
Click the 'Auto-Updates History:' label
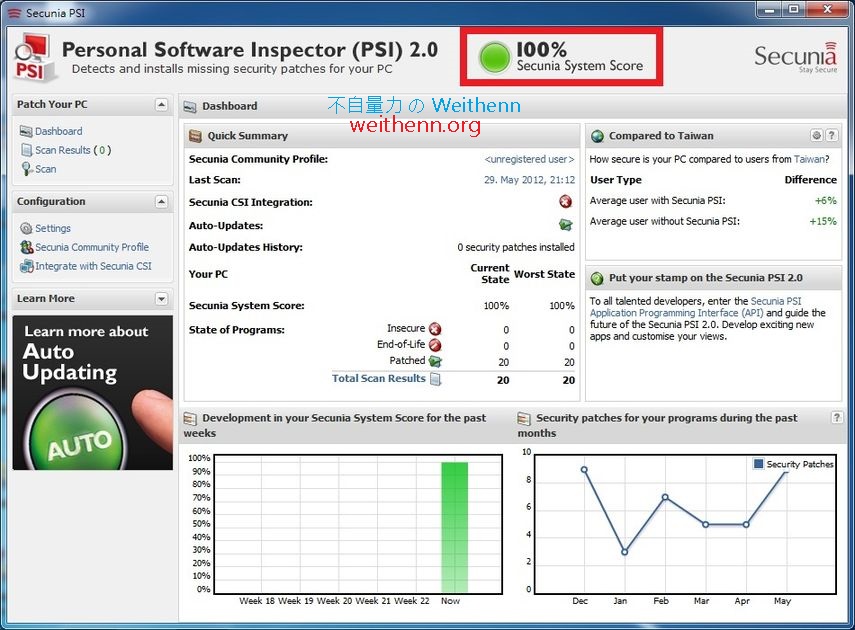(x=245, y=248)
